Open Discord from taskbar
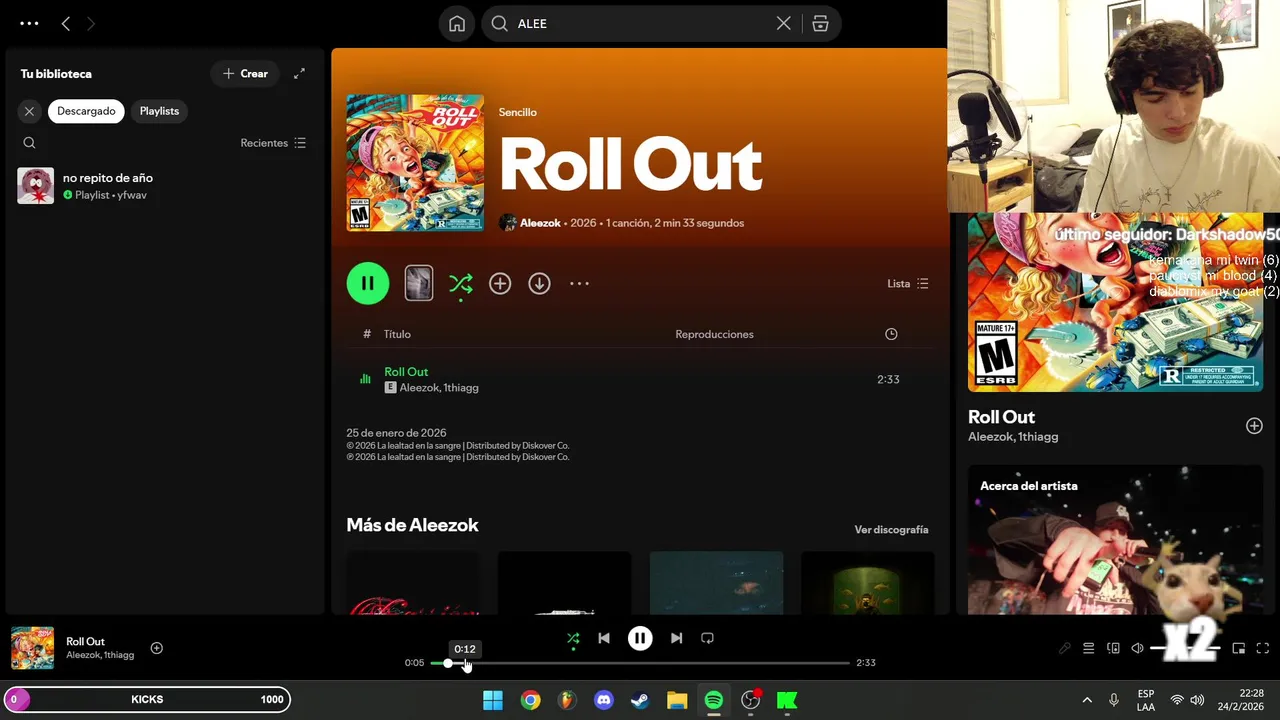Screen dimensions: 1280x720 [x=604, y=700]
